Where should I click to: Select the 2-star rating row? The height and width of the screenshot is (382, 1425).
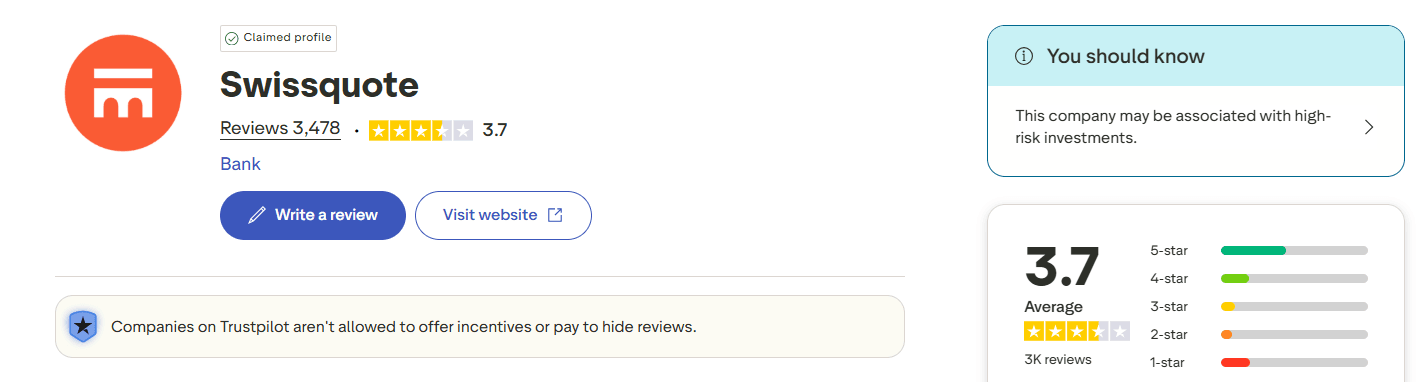[1259, 334]
